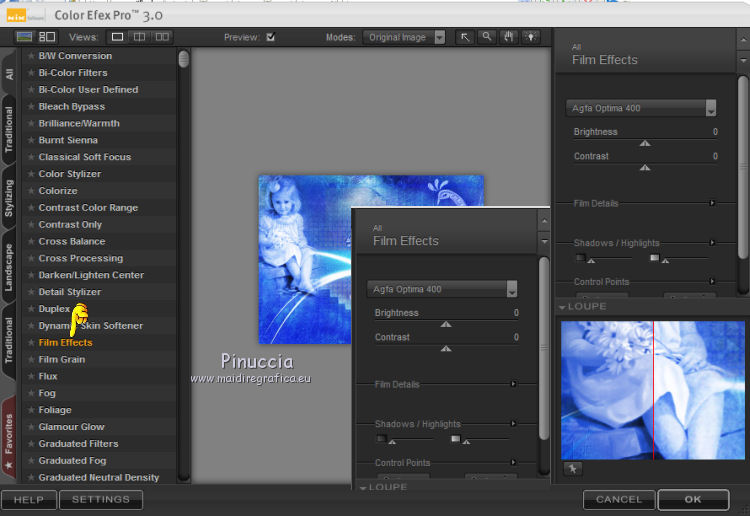This screenshot has height=516, width=750.
Task: Toggle favorite star for Glamour Glow
Action: [x=31, y=427]
